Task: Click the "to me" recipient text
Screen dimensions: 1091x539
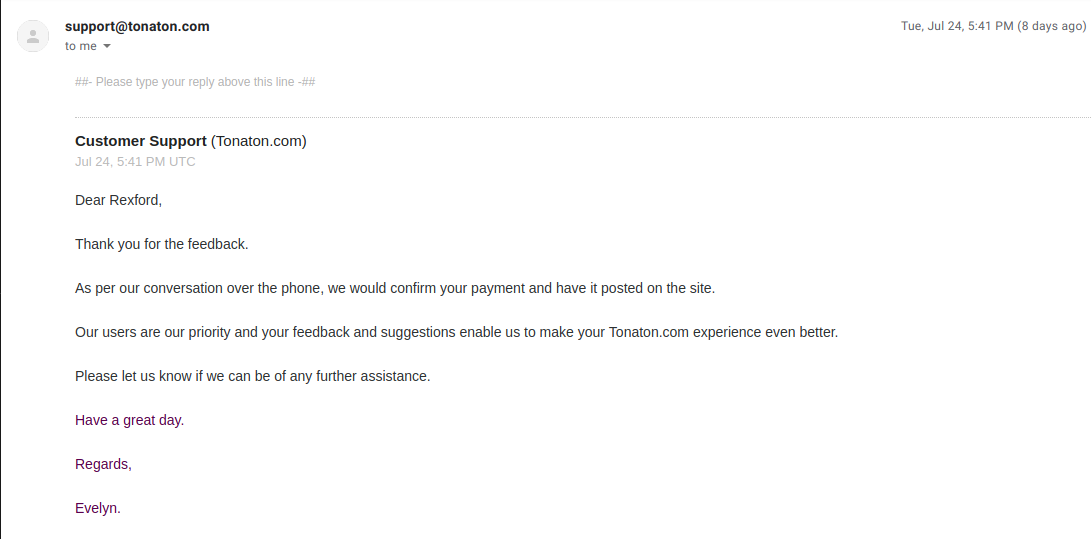Action: click(81, 46)
